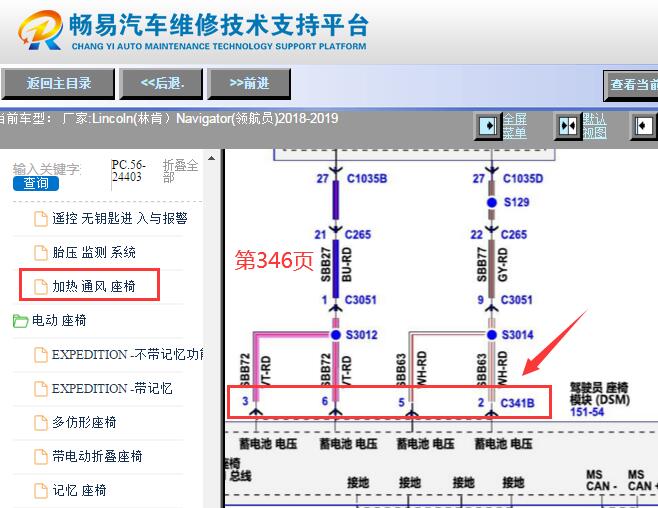
Task: Click the C265 label next to pin 22
Action: point(514,234)
